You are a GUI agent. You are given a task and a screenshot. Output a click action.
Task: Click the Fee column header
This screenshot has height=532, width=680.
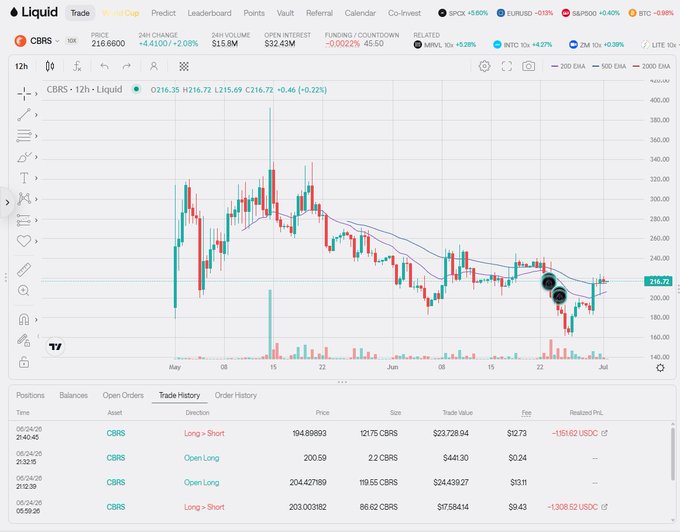[x=526, y=412]
